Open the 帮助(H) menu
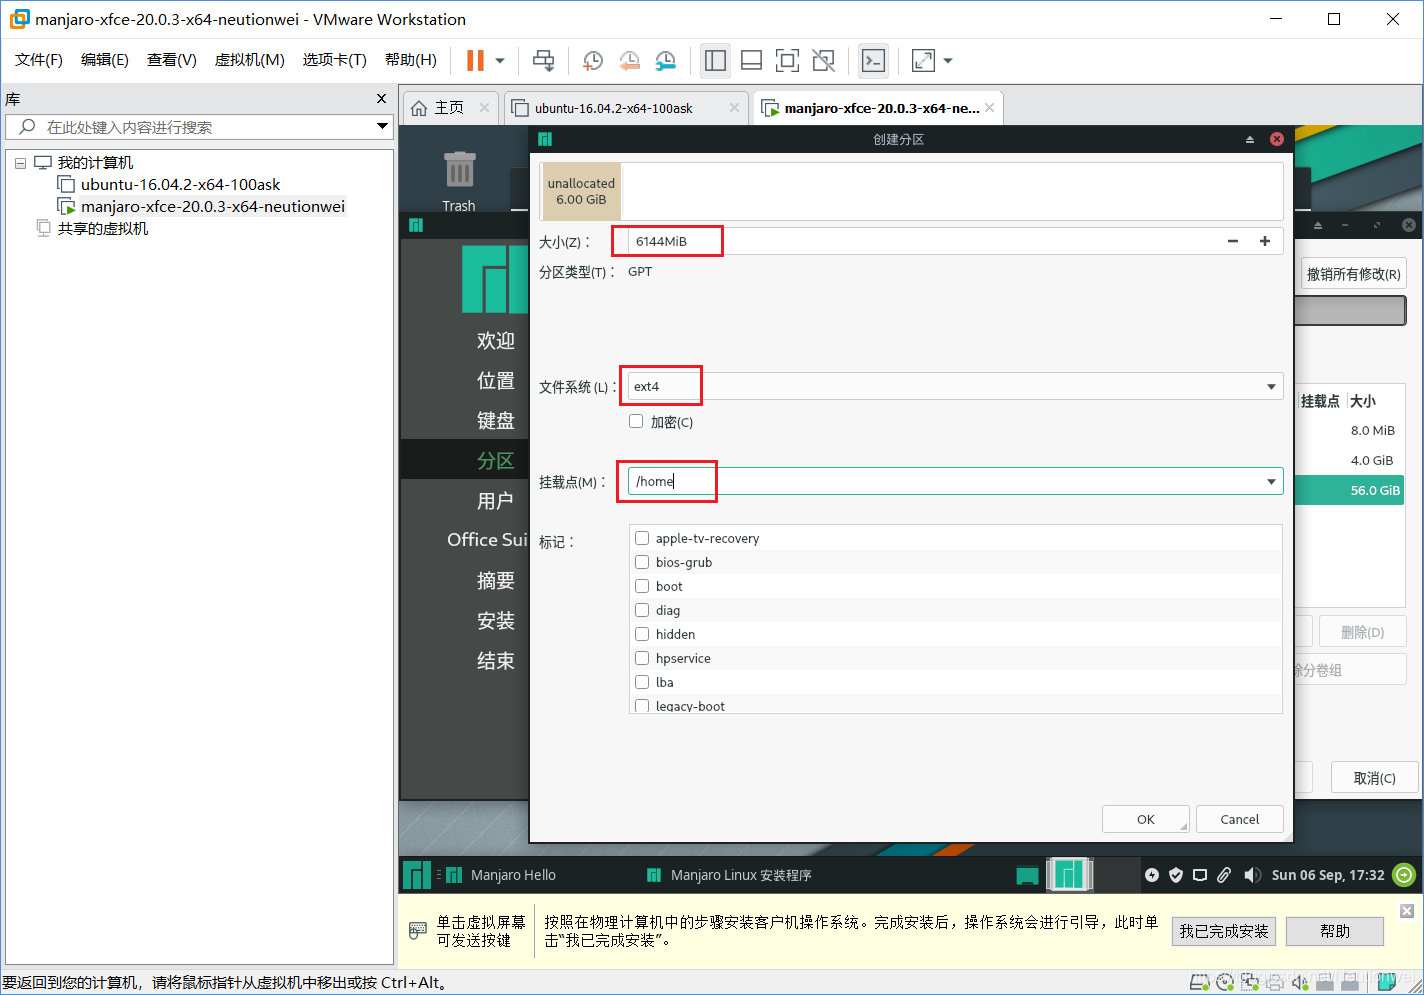This screenshot has width=1424, height=995. (x=411, y=60)
